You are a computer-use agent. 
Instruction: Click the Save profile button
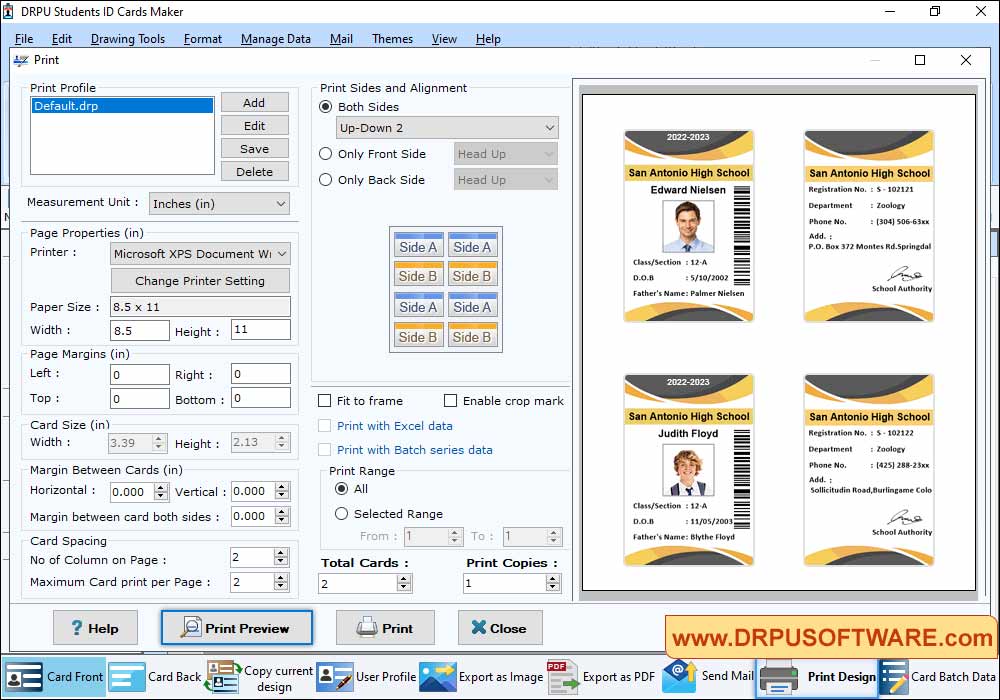pyautogui.click(x=254, y=149)
